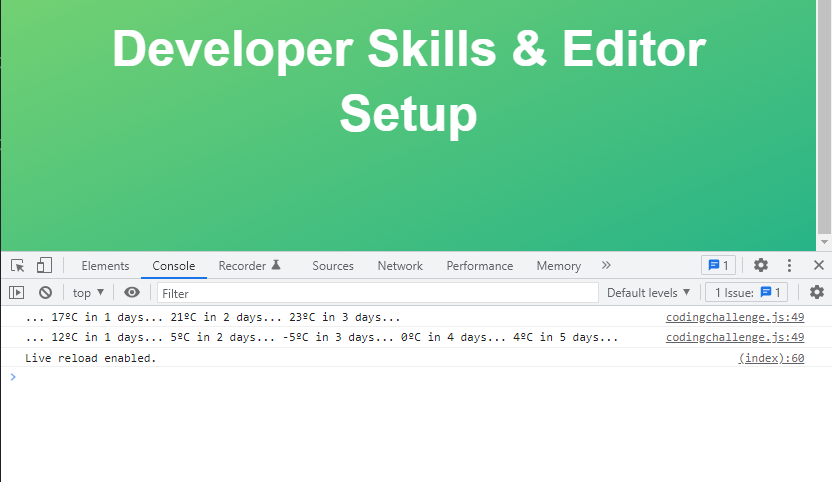This screenshot has height=482, width=832.
Task: Open console settings gear icon
Action: click(817, 292)
